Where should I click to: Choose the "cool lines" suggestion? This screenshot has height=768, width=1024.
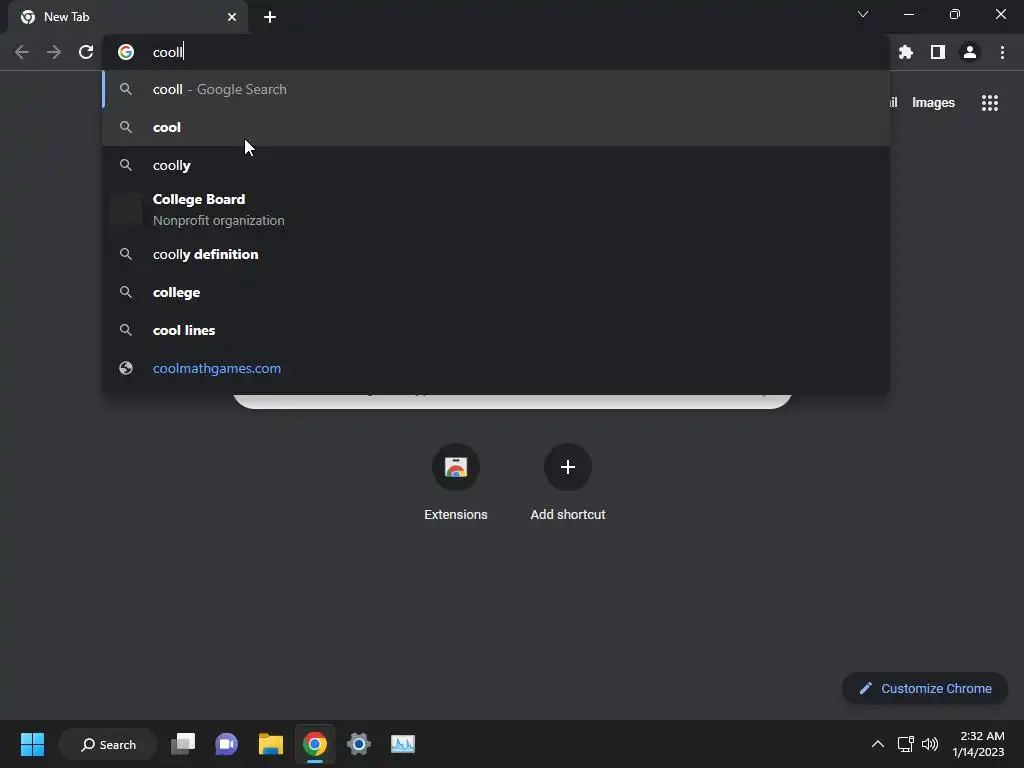click(x=496, y=330)
